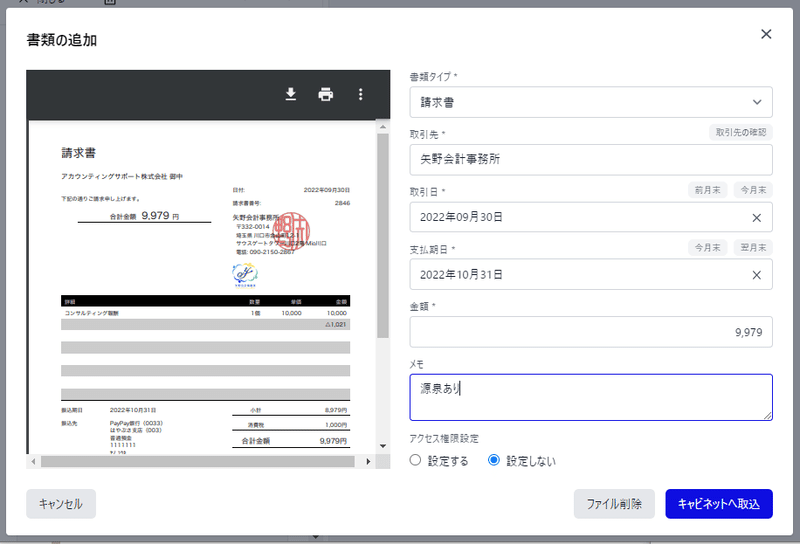Set 取引日 to 前月末
Screen dimensions: 800x544
coord(708,190)
